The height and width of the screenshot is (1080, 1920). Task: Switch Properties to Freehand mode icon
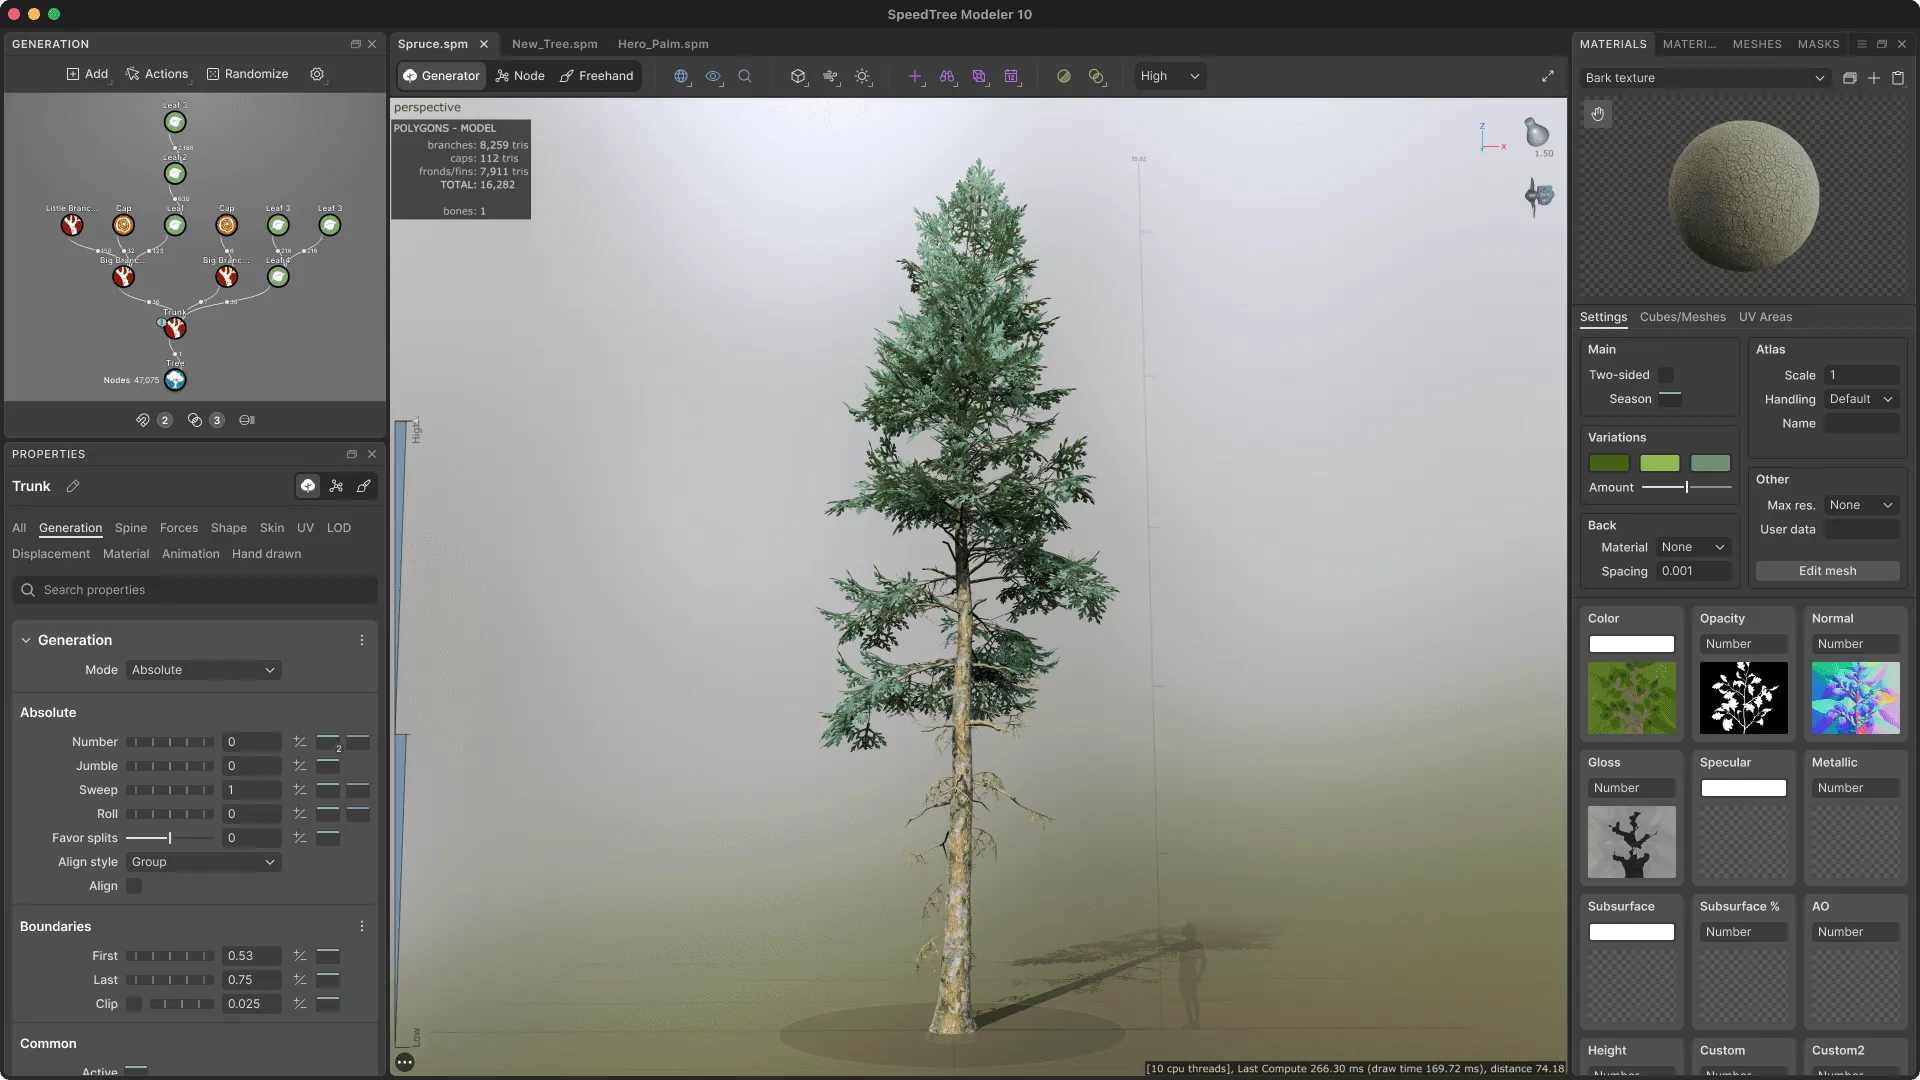click(364, 486)
